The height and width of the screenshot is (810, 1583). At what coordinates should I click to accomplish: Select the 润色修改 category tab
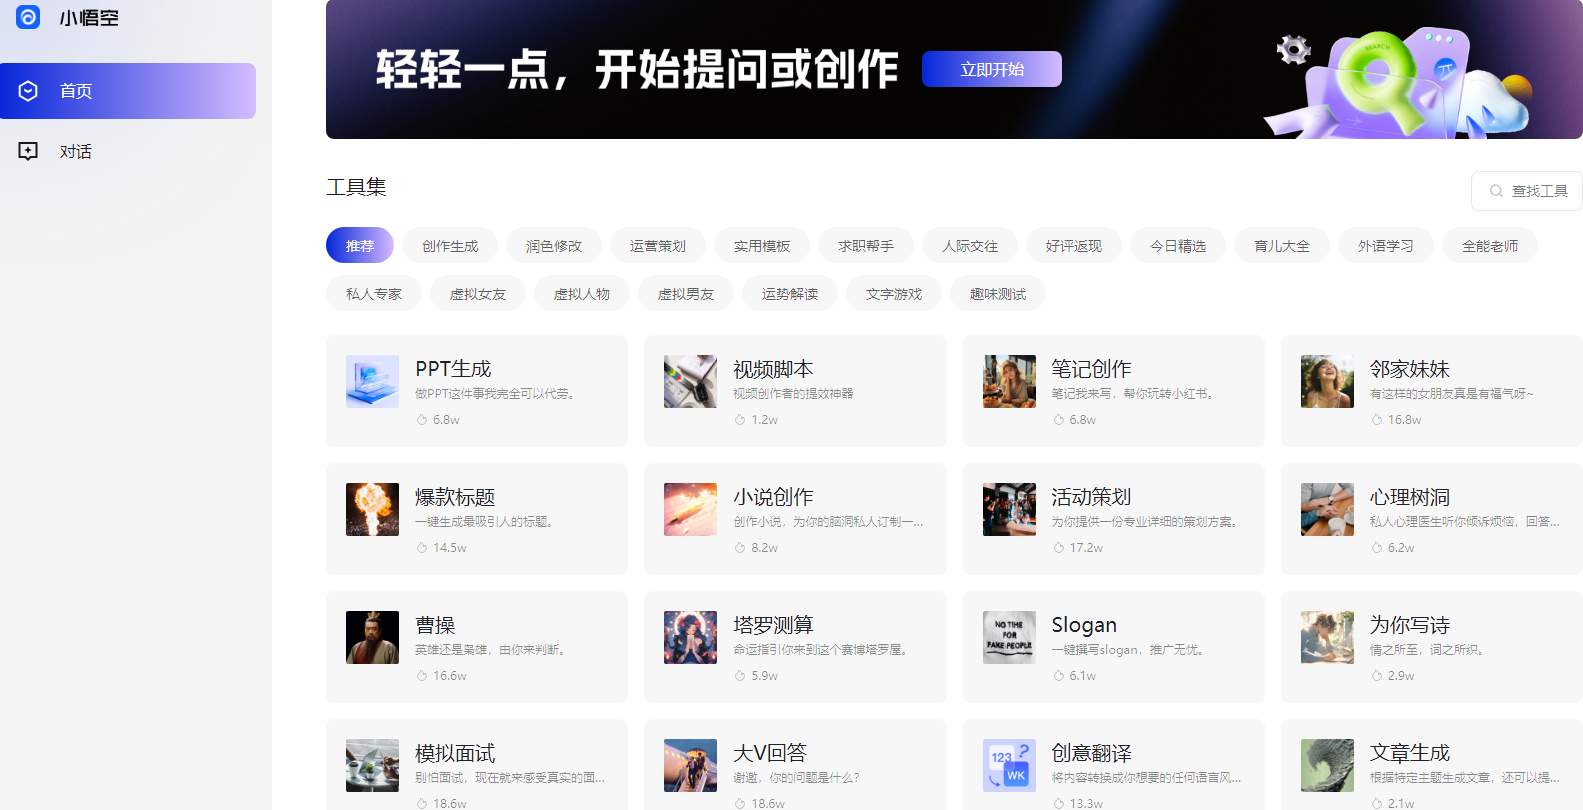coord(554,246)
